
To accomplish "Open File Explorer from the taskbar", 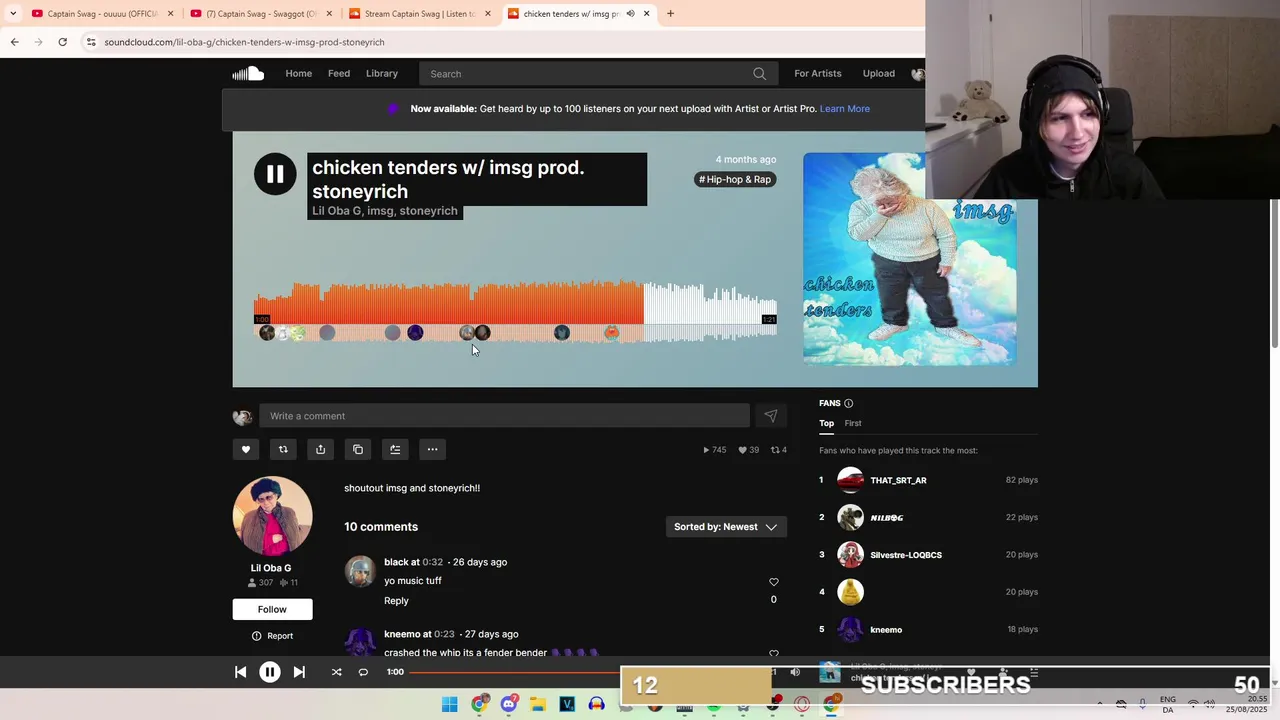I will (538, 704).
